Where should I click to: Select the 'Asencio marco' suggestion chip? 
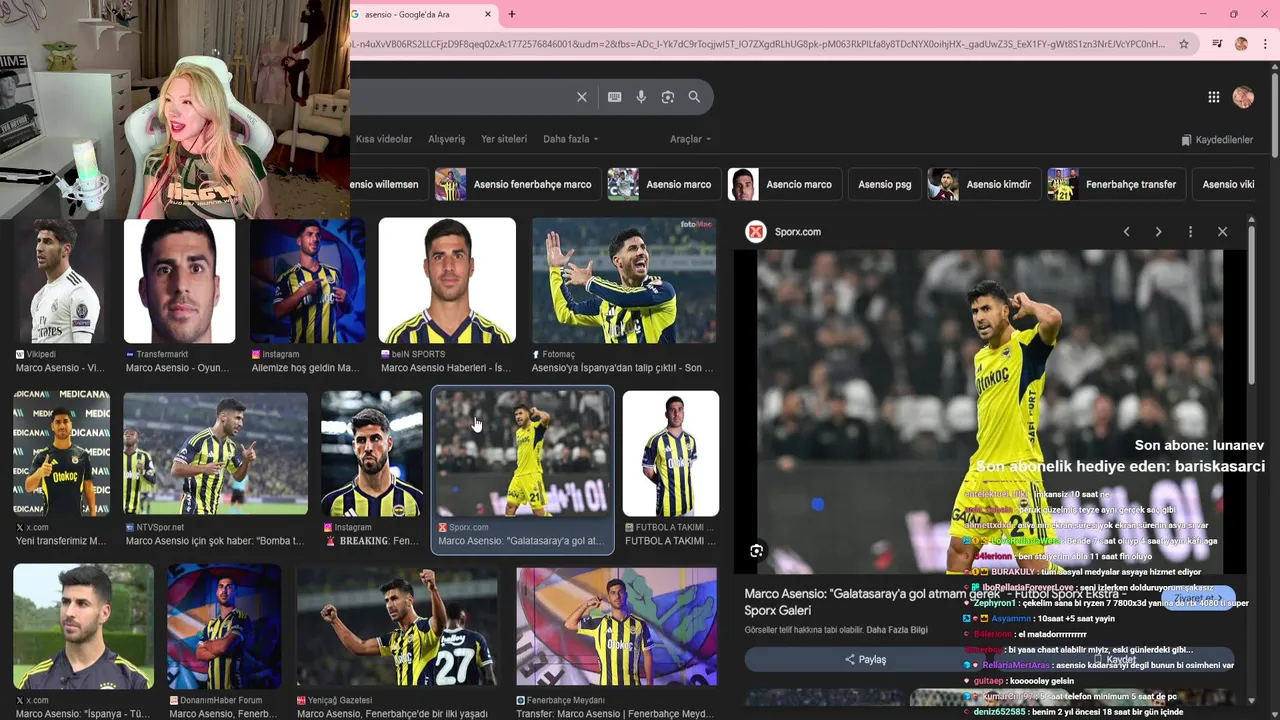[x=784, y=184]
